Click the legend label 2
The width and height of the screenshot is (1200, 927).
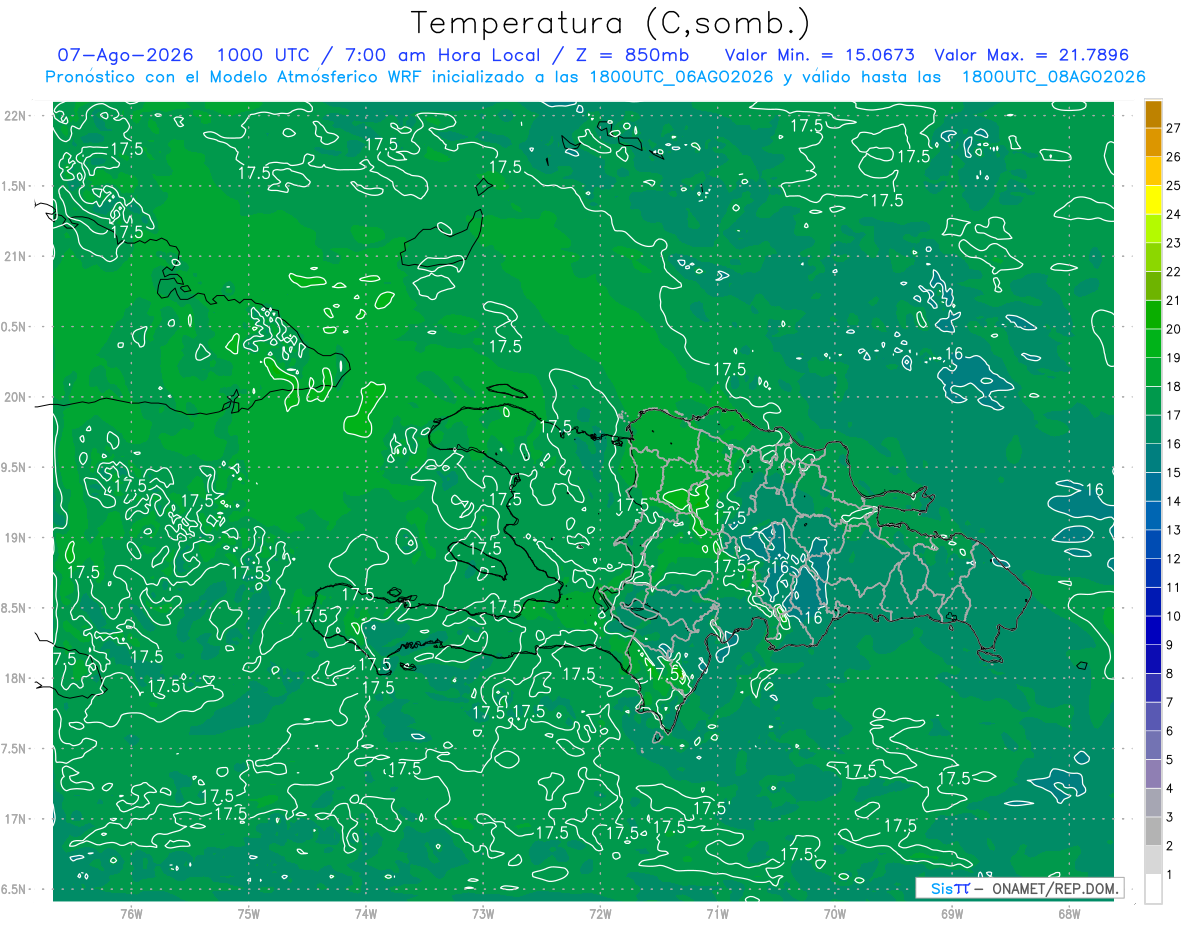point(1169,847)
